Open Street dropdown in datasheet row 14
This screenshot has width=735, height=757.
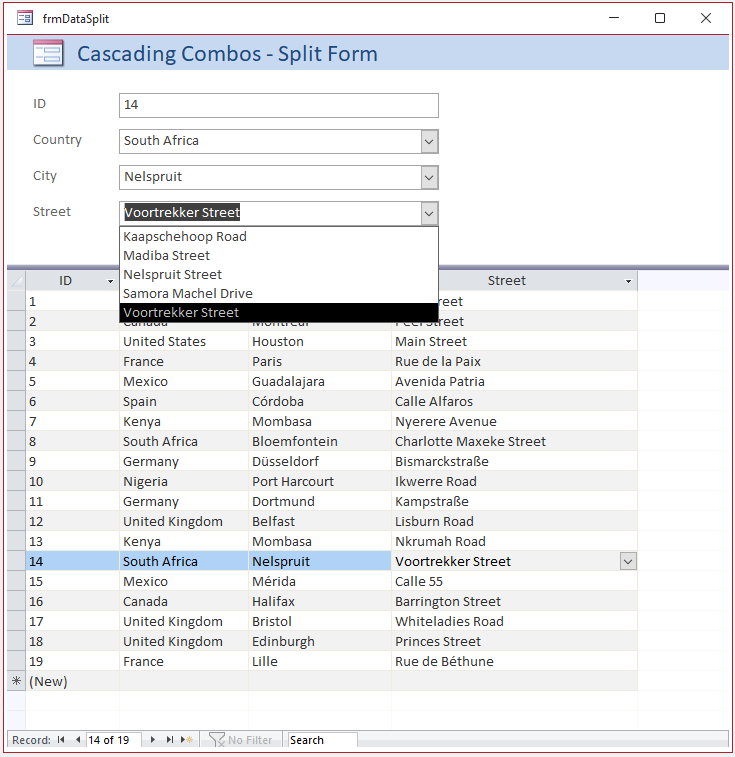628,561
